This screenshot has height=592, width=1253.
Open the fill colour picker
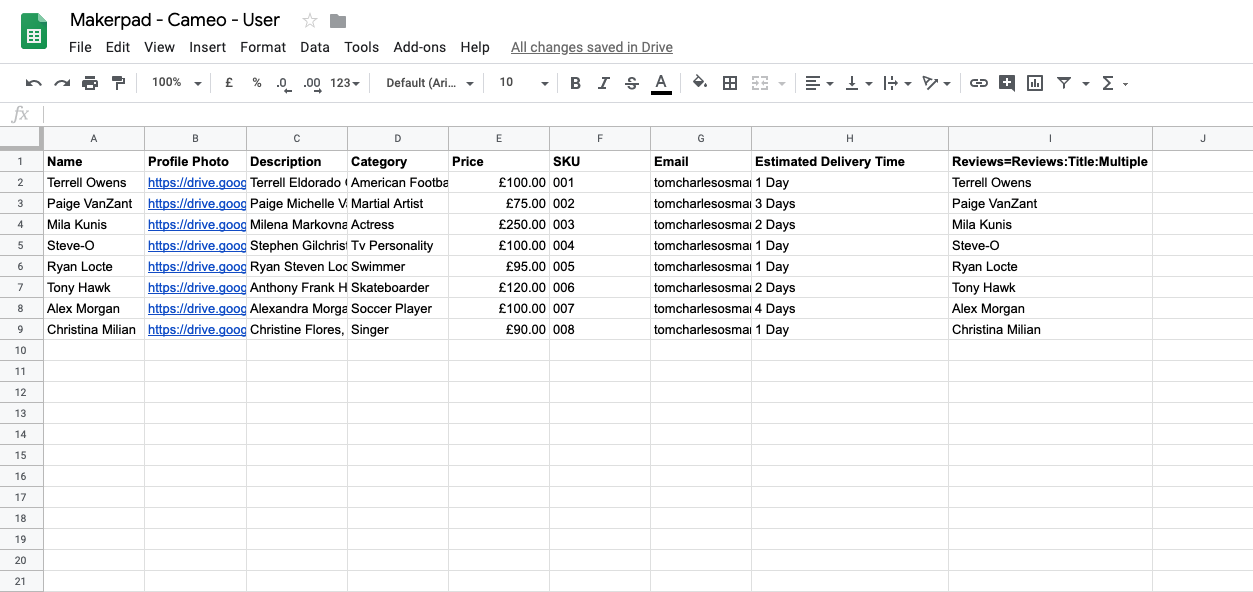(x=700, y=83)
